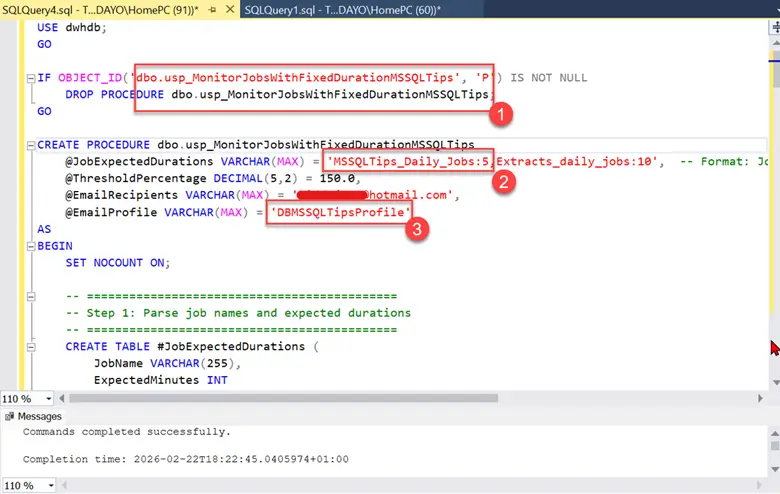The height and width of the screenshot is (494, 780).
Task: Click the editor vertical scrollbar down arrow
Action: click(x=776, y=382)
